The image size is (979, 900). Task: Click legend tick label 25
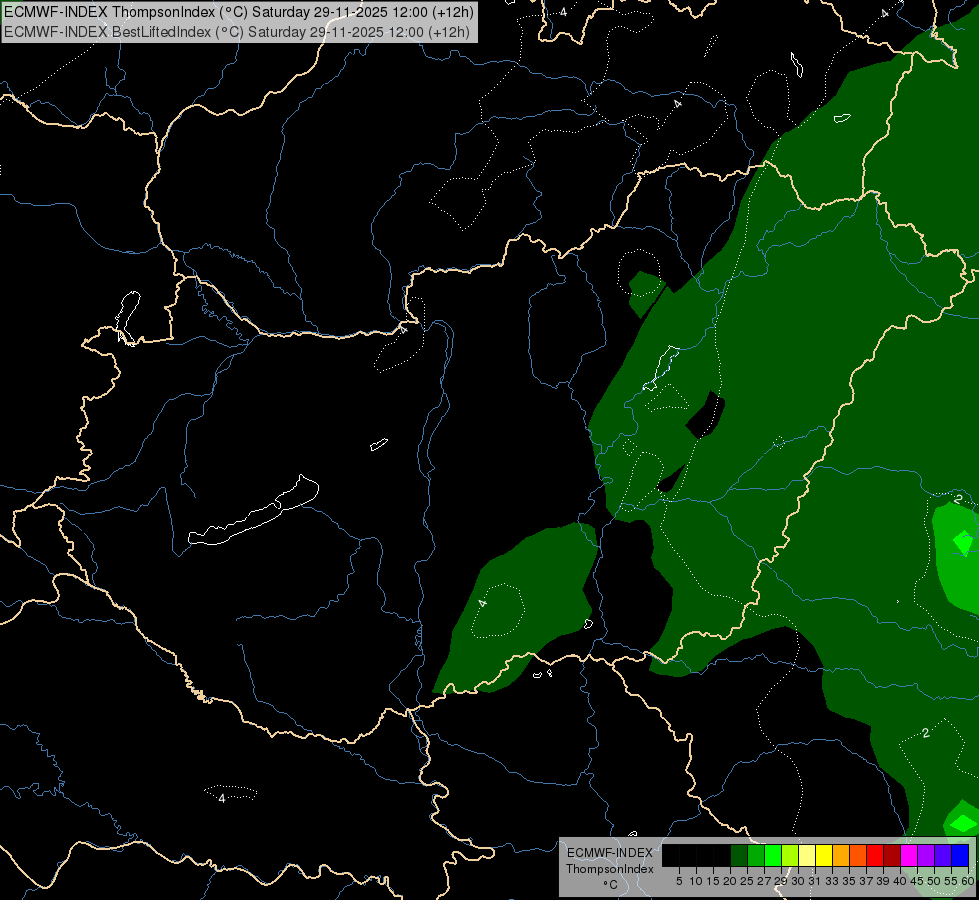point(747,881)
